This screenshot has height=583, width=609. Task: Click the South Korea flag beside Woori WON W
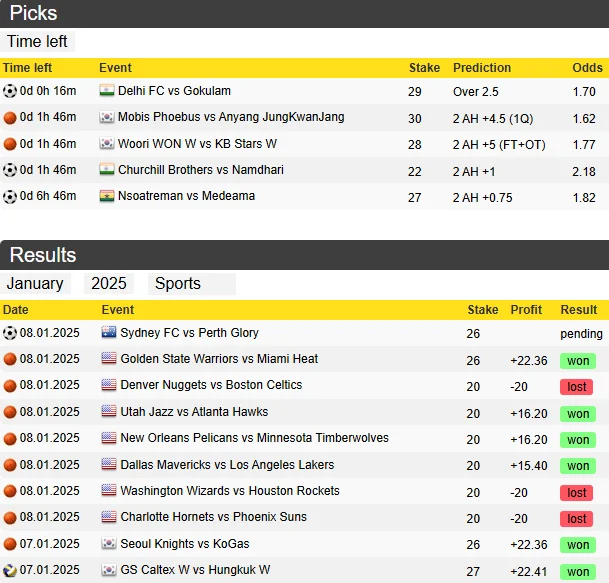(107, 144)
